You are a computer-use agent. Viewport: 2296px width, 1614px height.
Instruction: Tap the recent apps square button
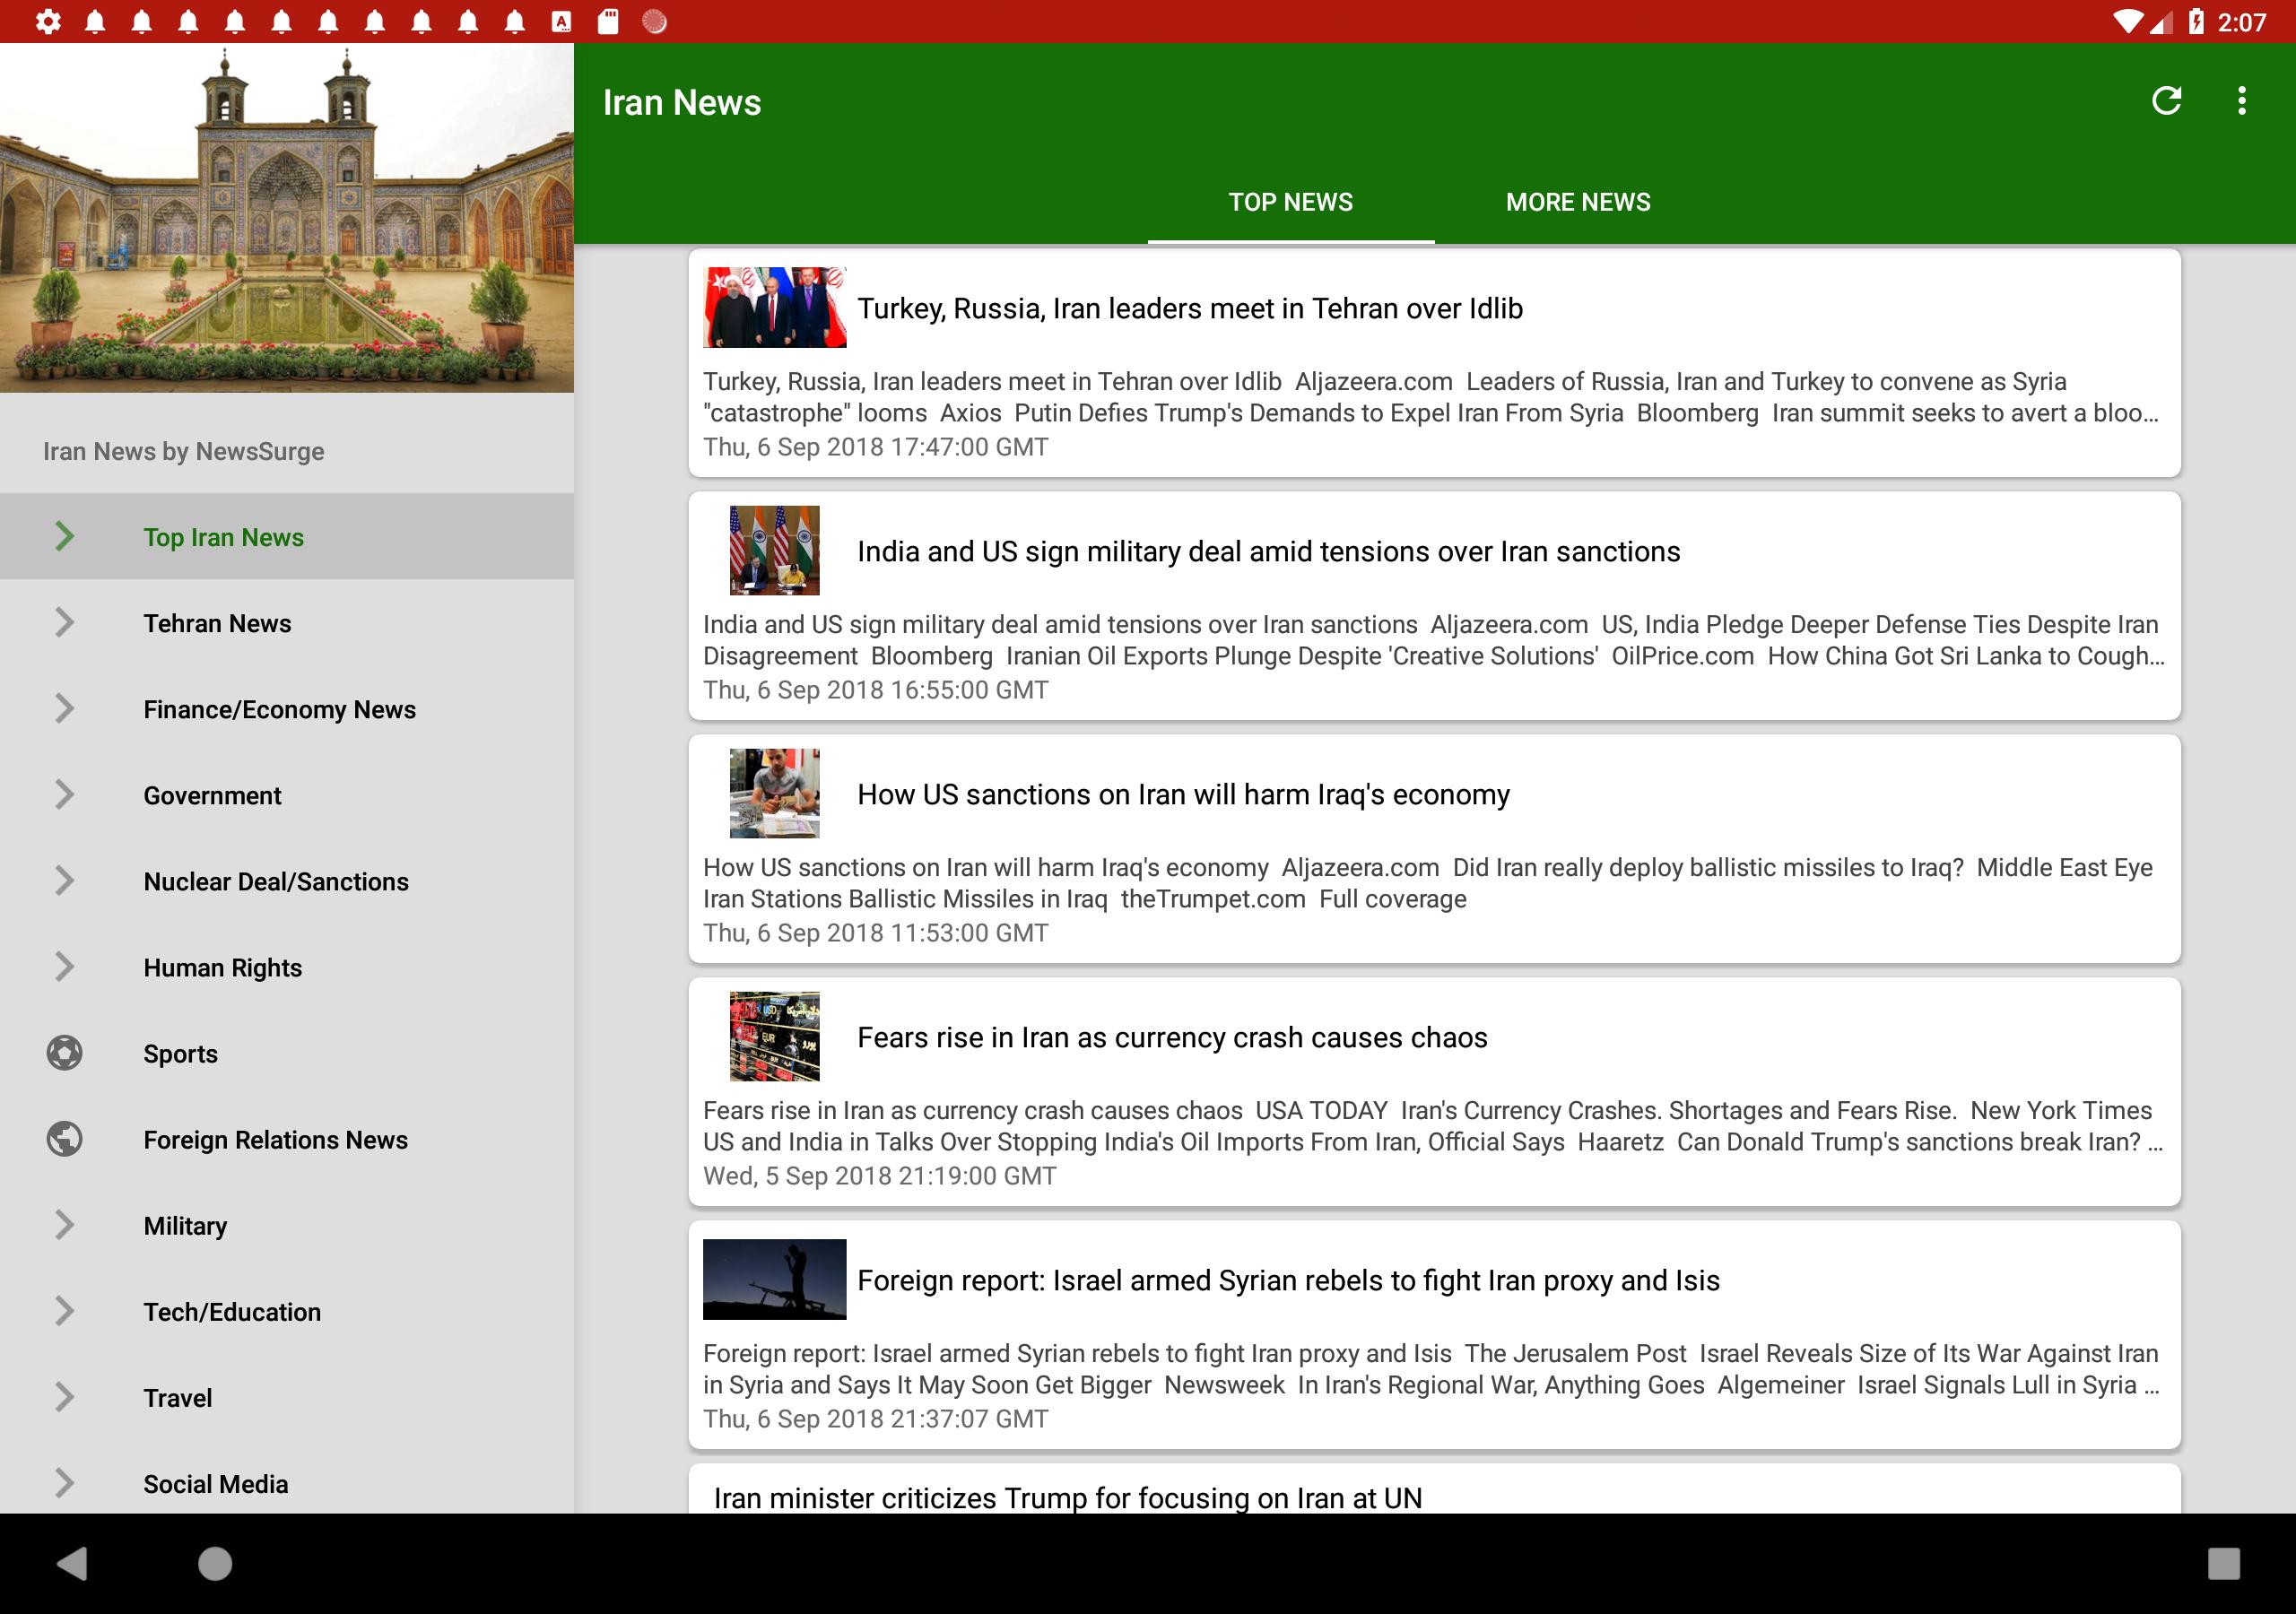(2223, 1563)
